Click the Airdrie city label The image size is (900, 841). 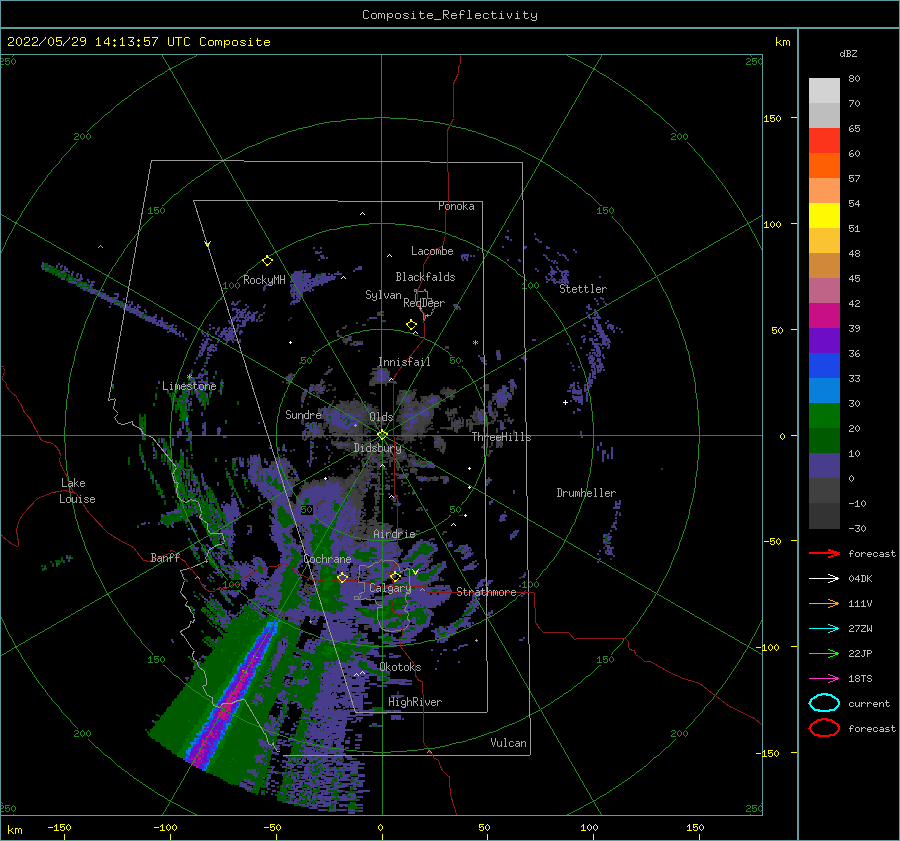coord(394,534)
